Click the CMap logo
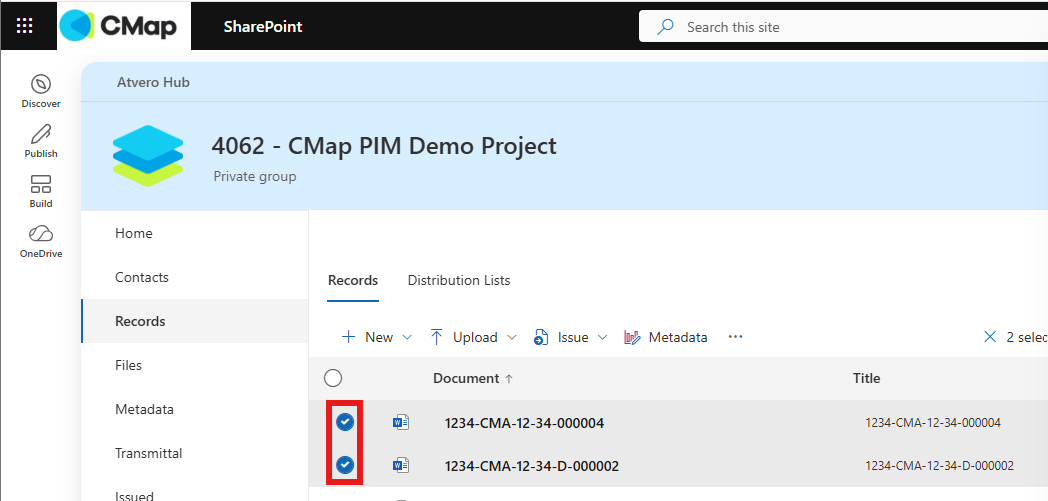Image resolution: width=1048 pixels, height=501 pixels. click(x=119, y=26)
